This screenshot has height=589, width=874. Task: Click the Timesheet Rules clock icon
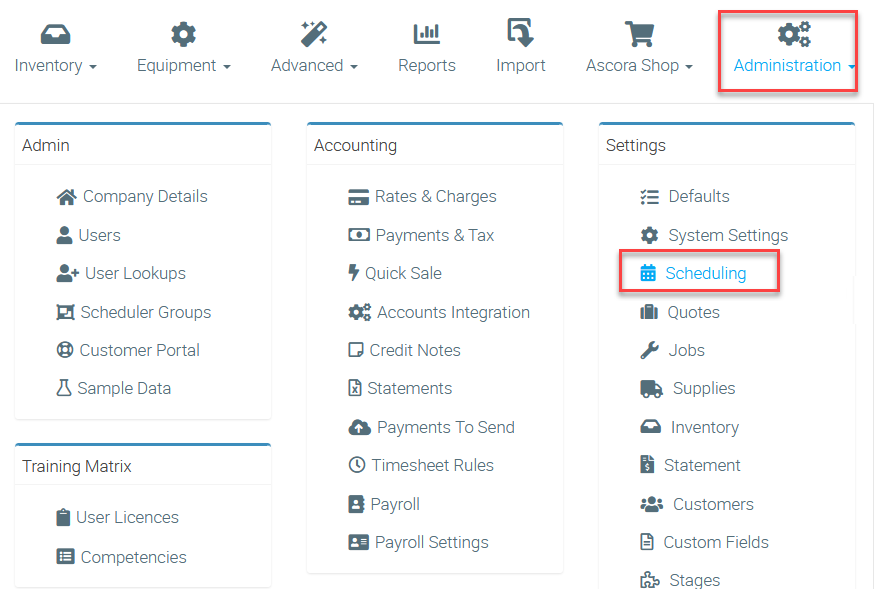357,465
